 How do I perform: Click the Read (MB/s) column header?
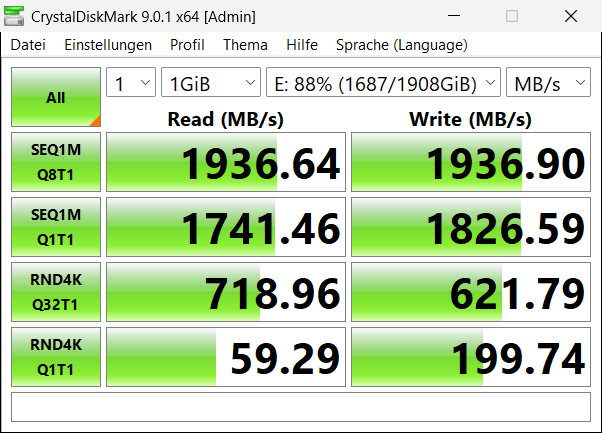click(225, 119)
